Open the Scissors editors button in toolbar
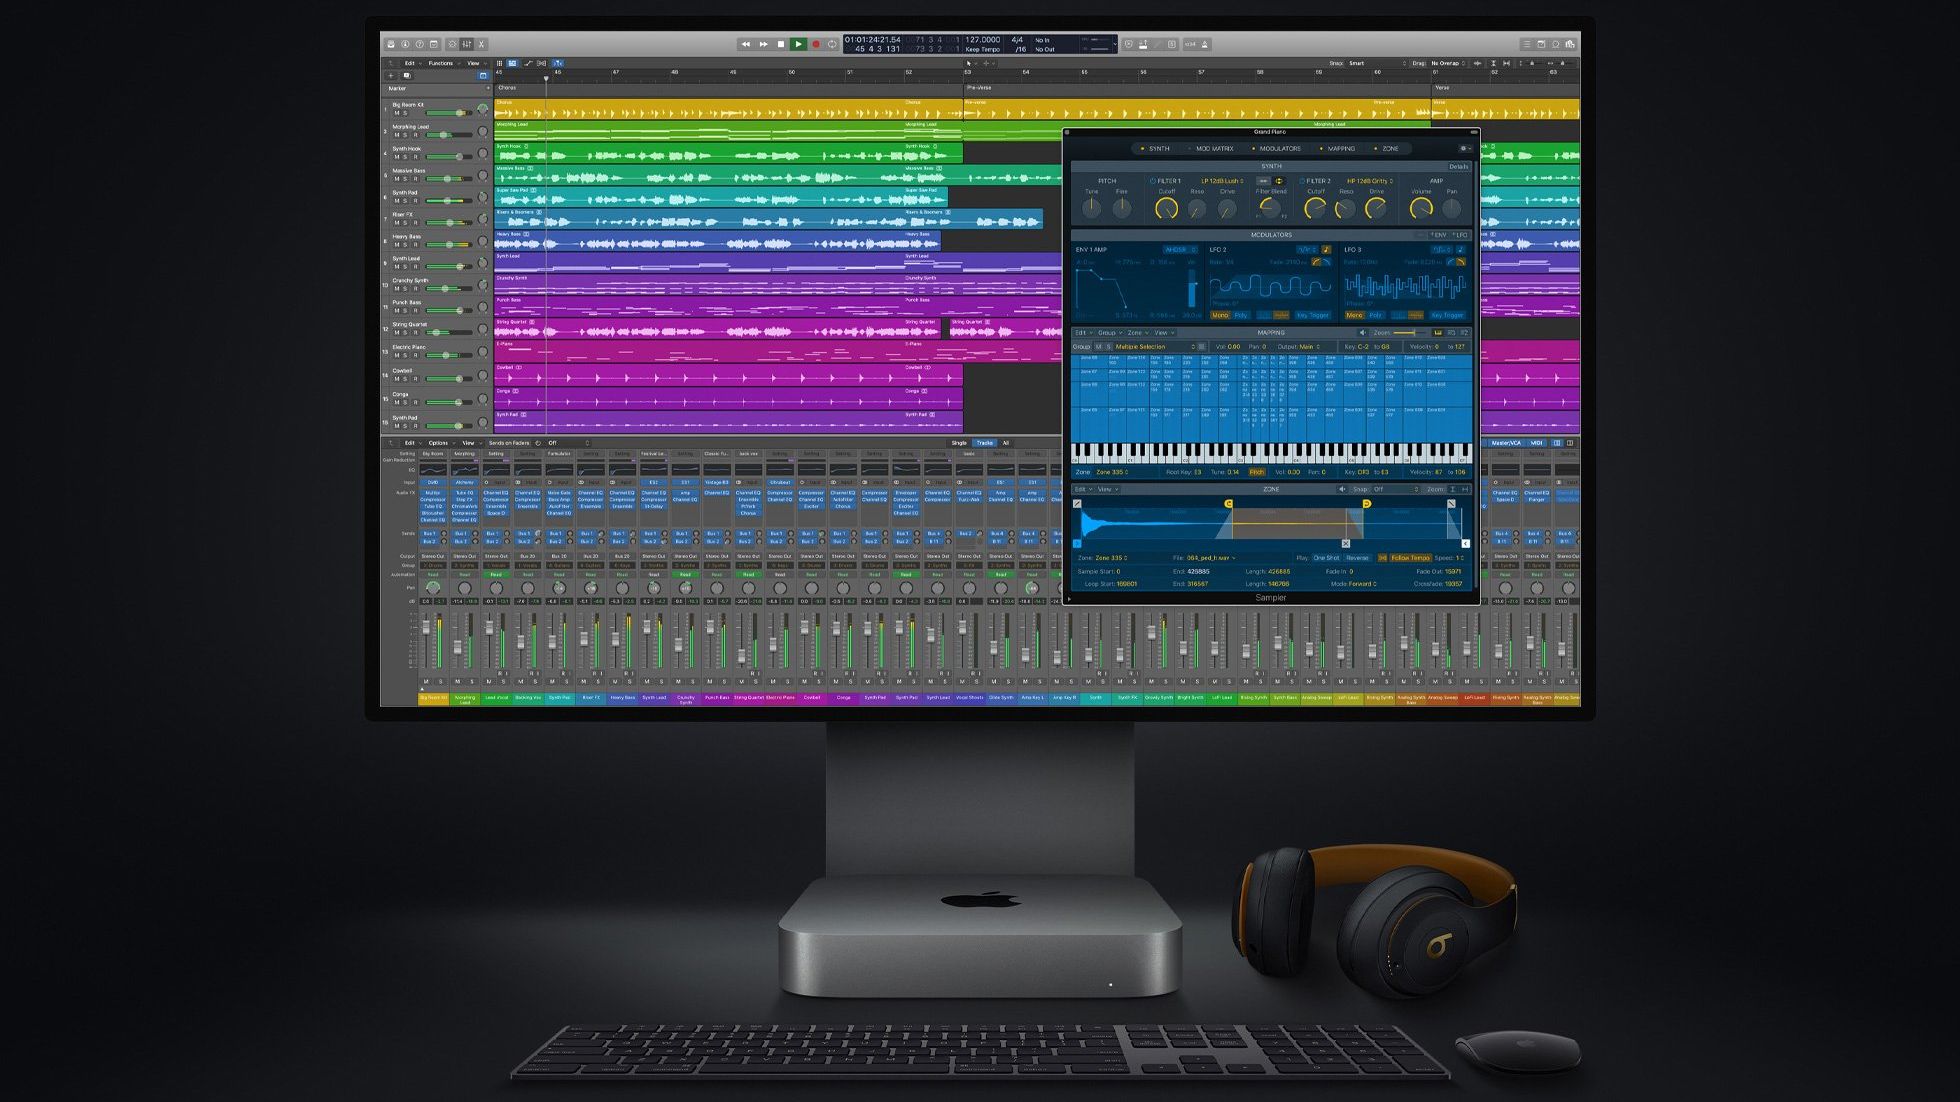This screenshot has width=1960, height=1102. 481,44
